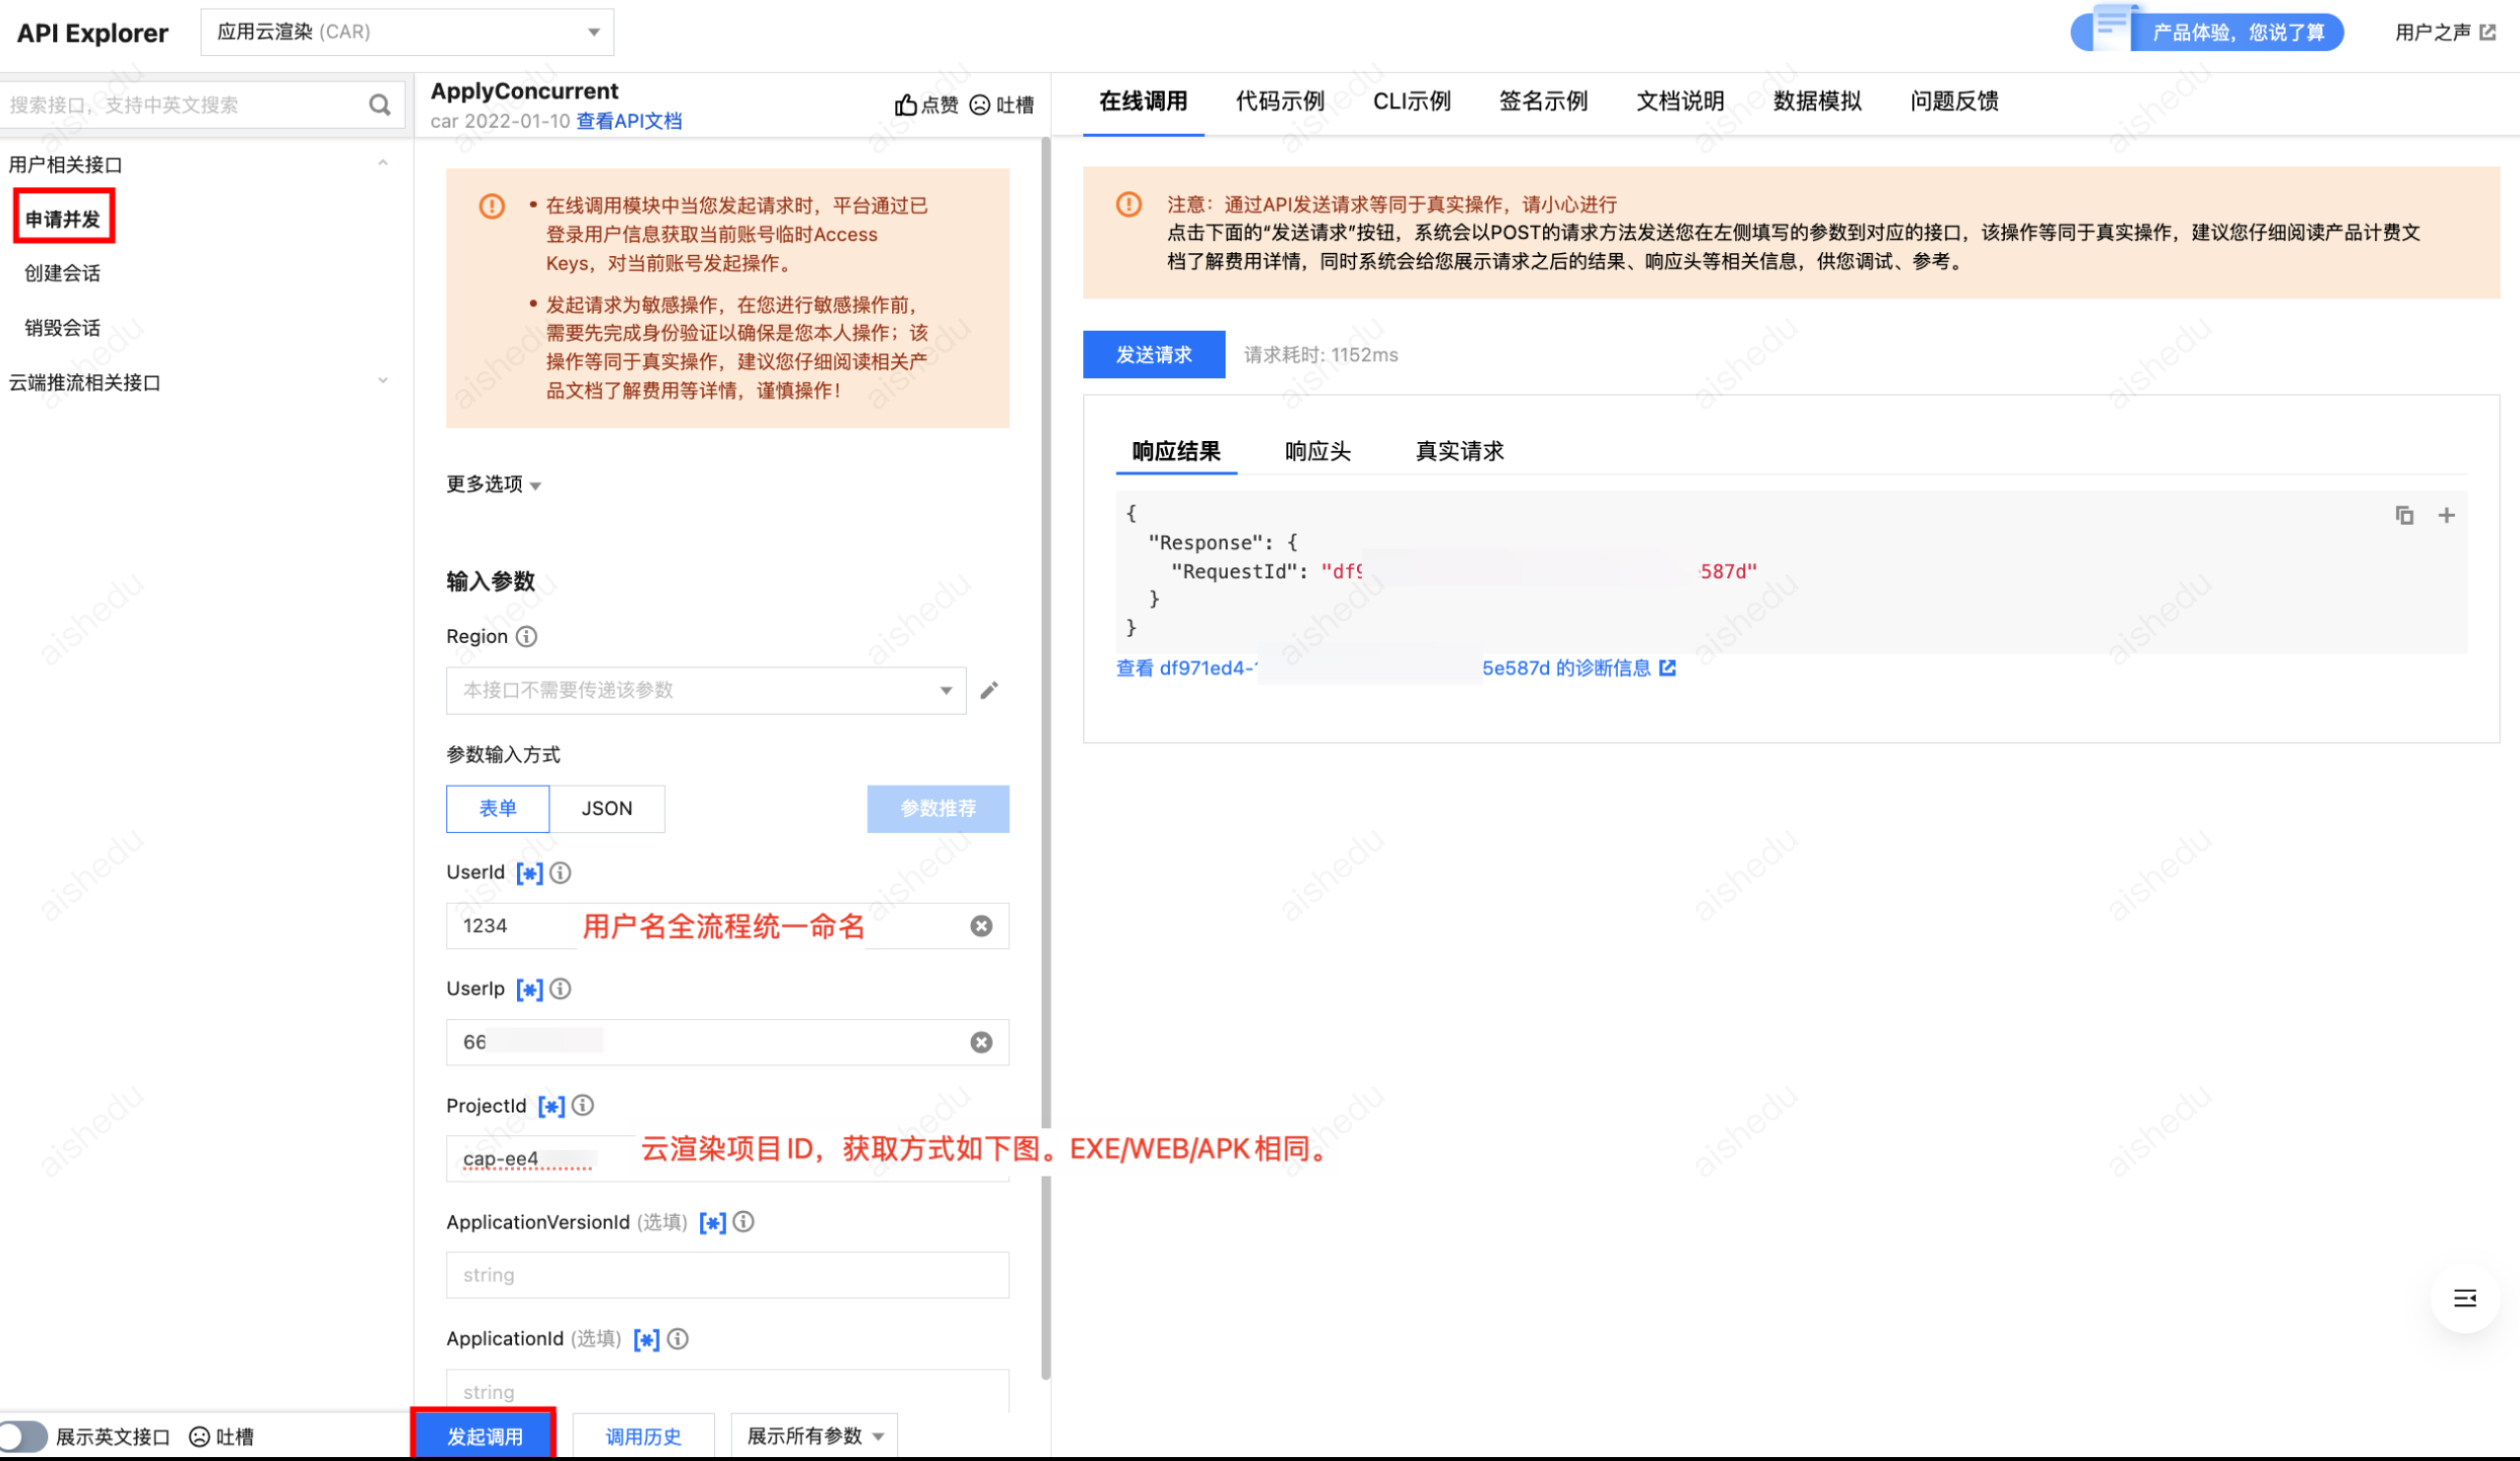Open 查看API文档 link
2520x1461 pixels.
[629, 121]
